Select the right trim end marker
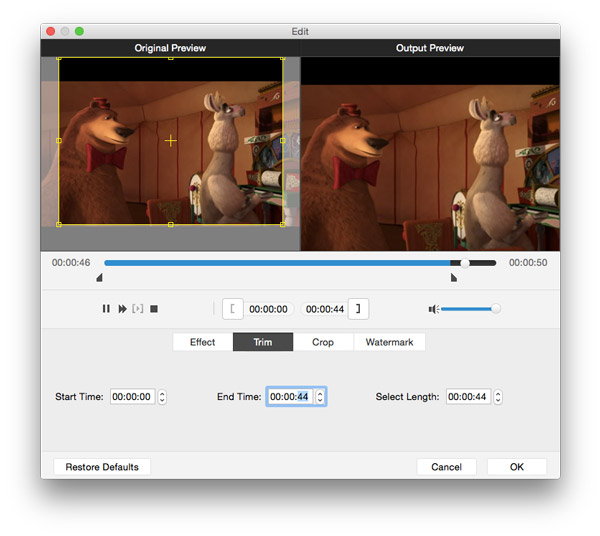Screen dimensions: 600x536 [454, 277]
